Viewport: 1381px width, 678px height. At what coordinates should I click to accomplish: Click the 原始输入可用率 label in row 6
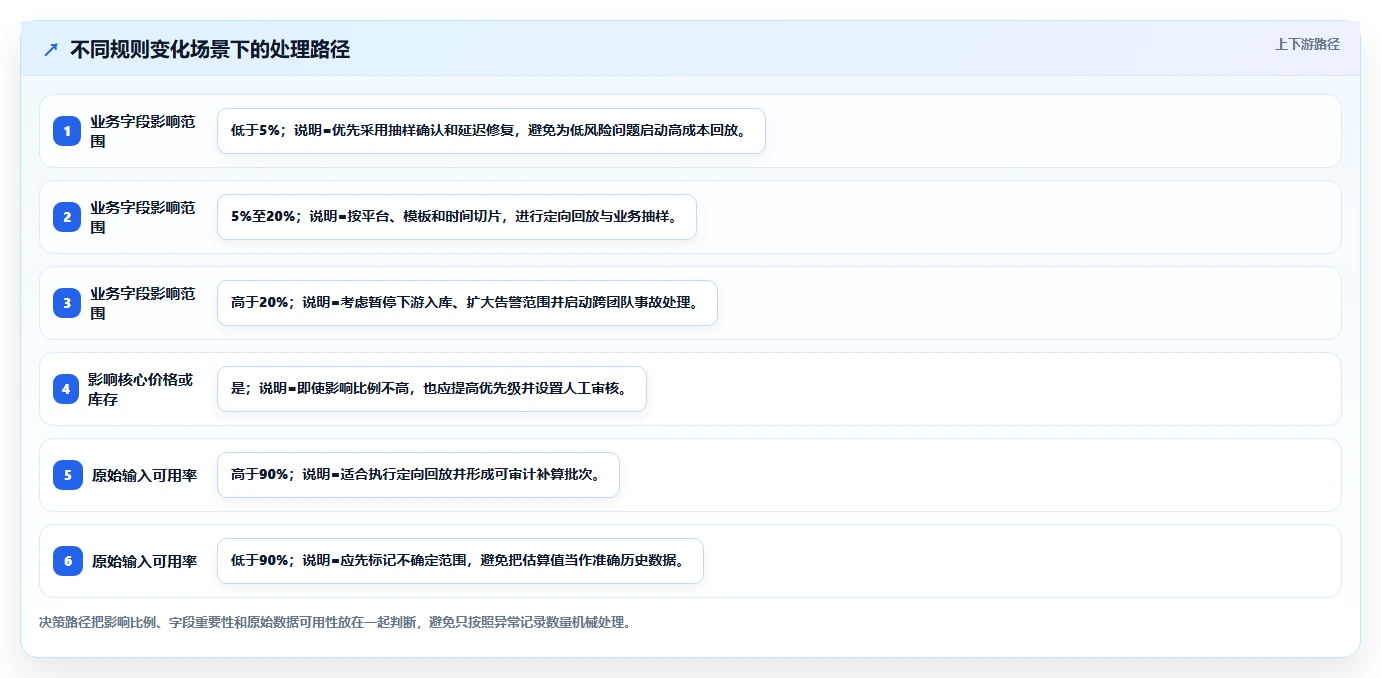[x=144, y=561]
